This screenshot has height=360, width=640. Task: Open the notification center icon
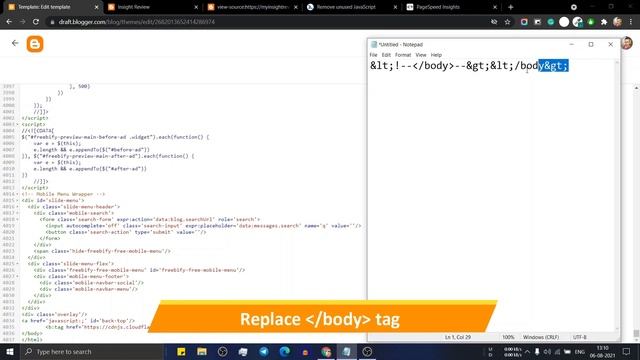pyautogui.click(x=627, y=351)
